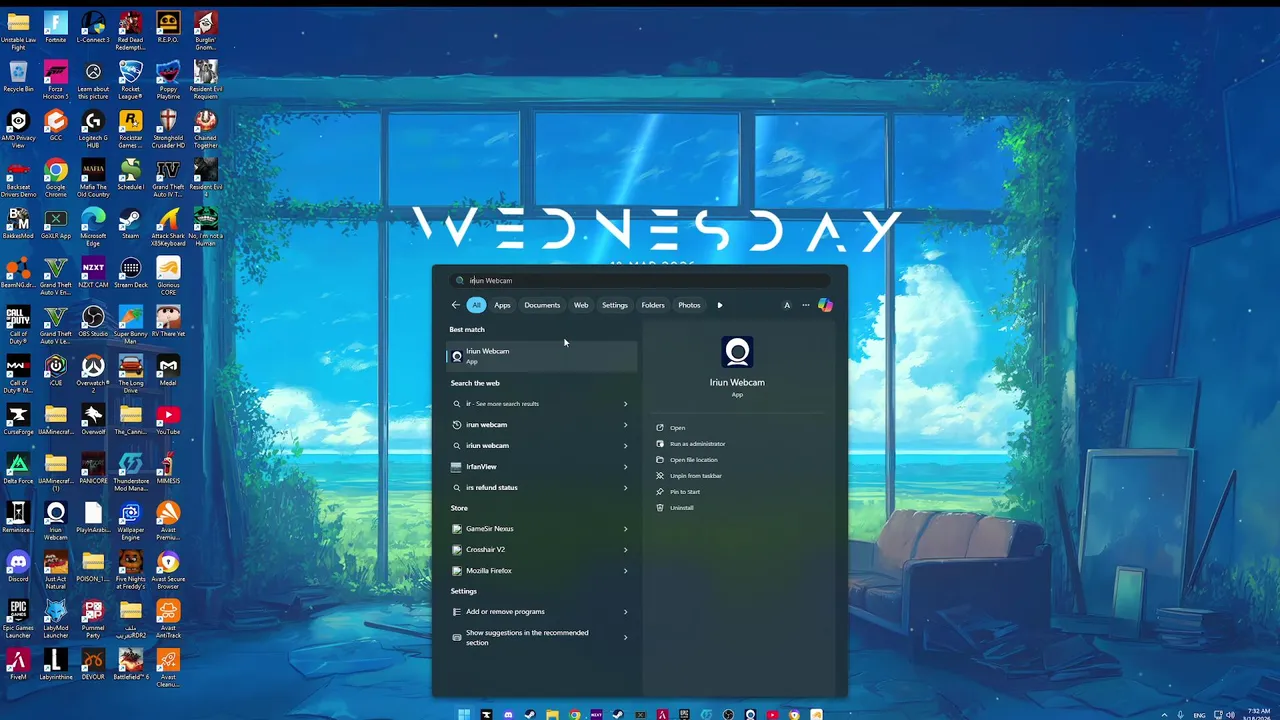Image resolution: width=1280 pixels, height=720 pixels.
Task: Select the Wallpaper Engine desktop icon
Action: pos(130,521)
